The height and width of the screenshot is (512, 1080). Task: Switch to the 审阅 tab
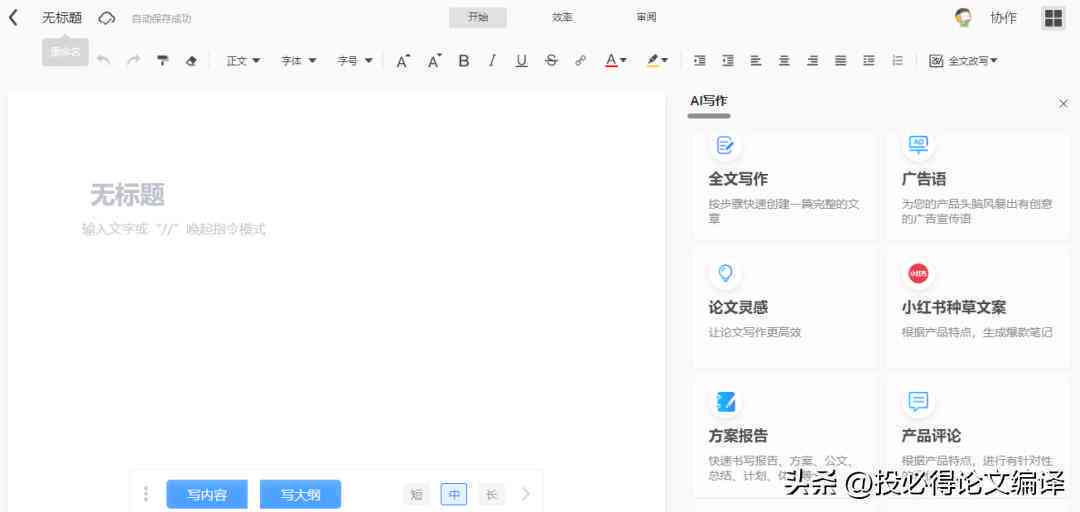(x=646, y=18)
